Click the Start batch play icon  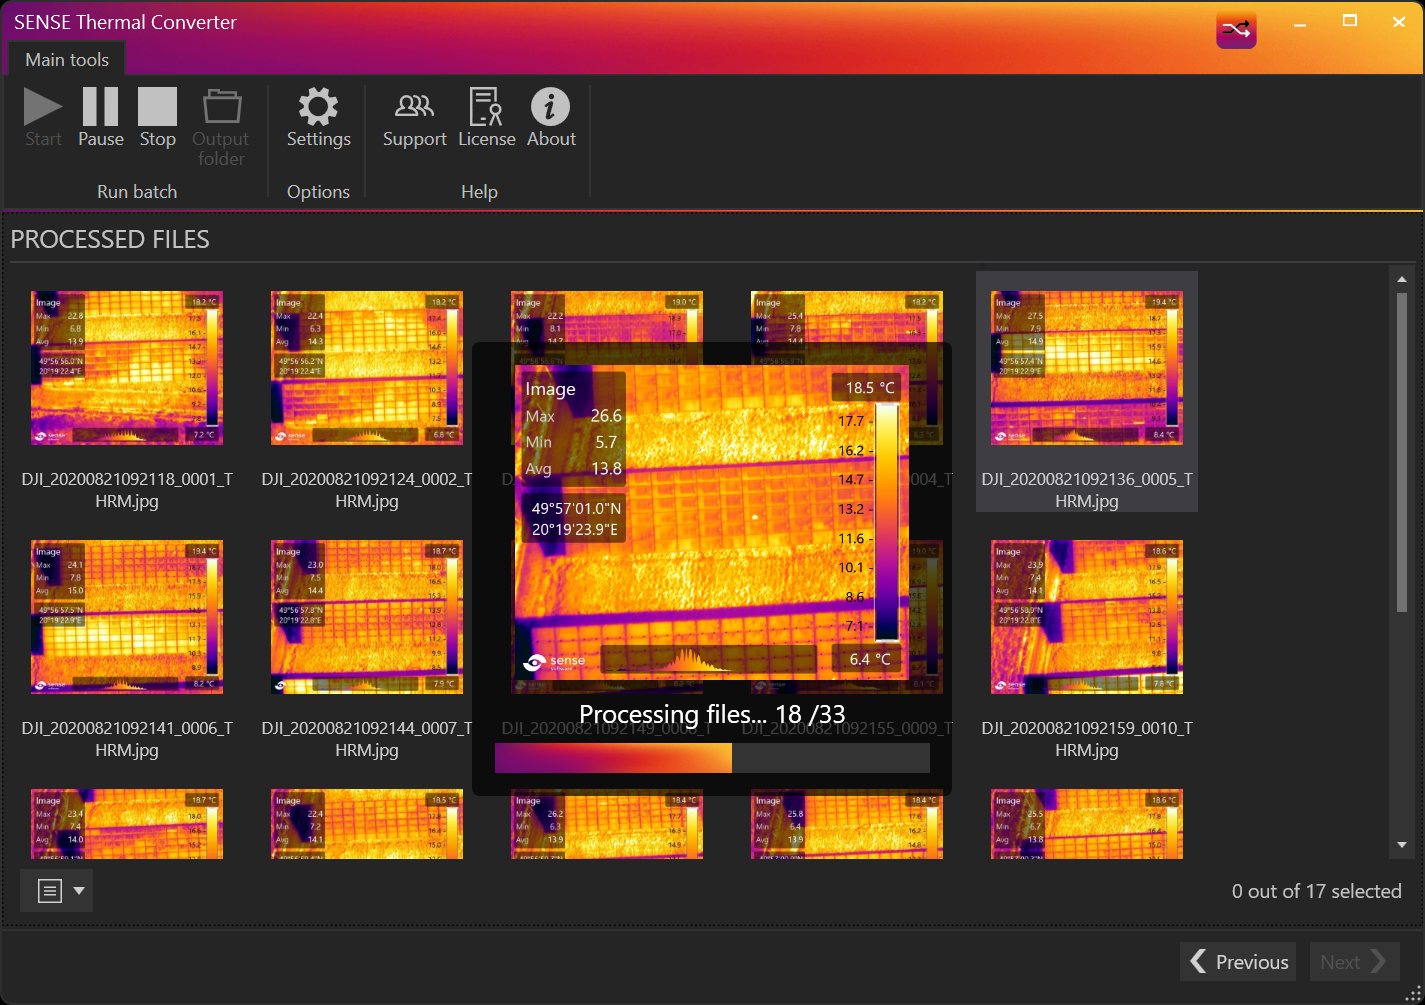(x=43, y=108)
